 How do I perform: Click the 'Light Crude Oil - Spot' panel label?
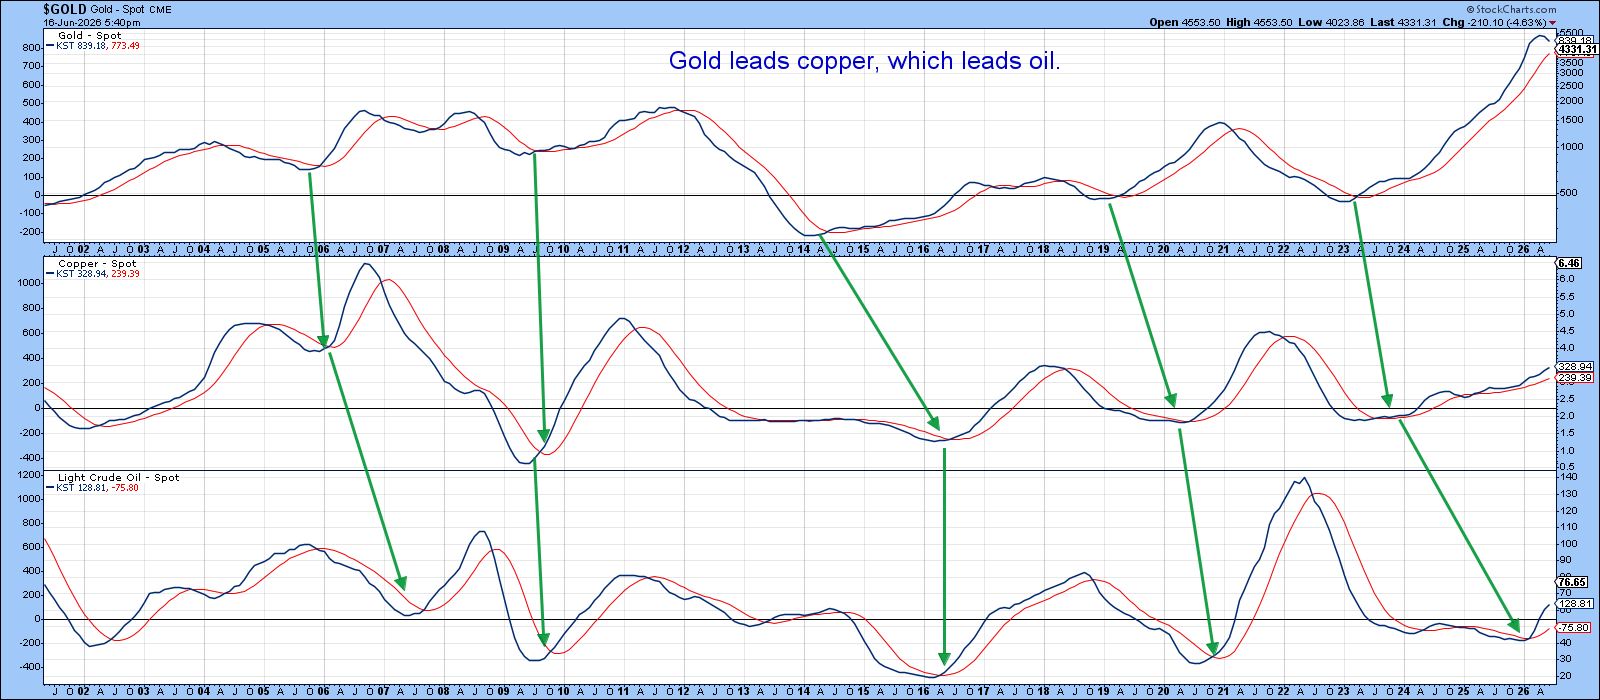click(x=118, y=478)
